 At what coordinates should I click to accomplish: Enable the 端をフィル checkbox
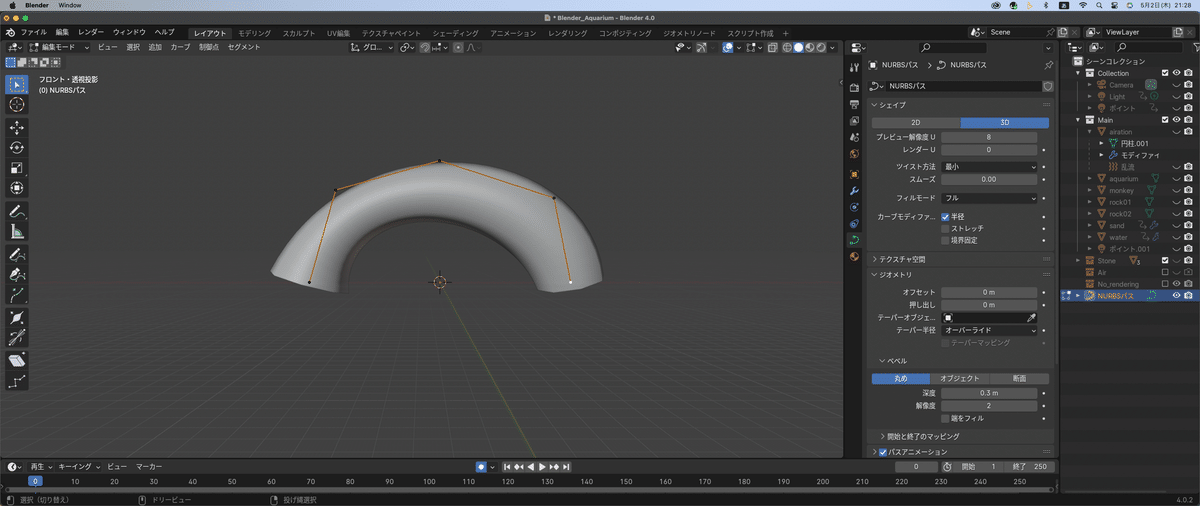tap(945, 418)
